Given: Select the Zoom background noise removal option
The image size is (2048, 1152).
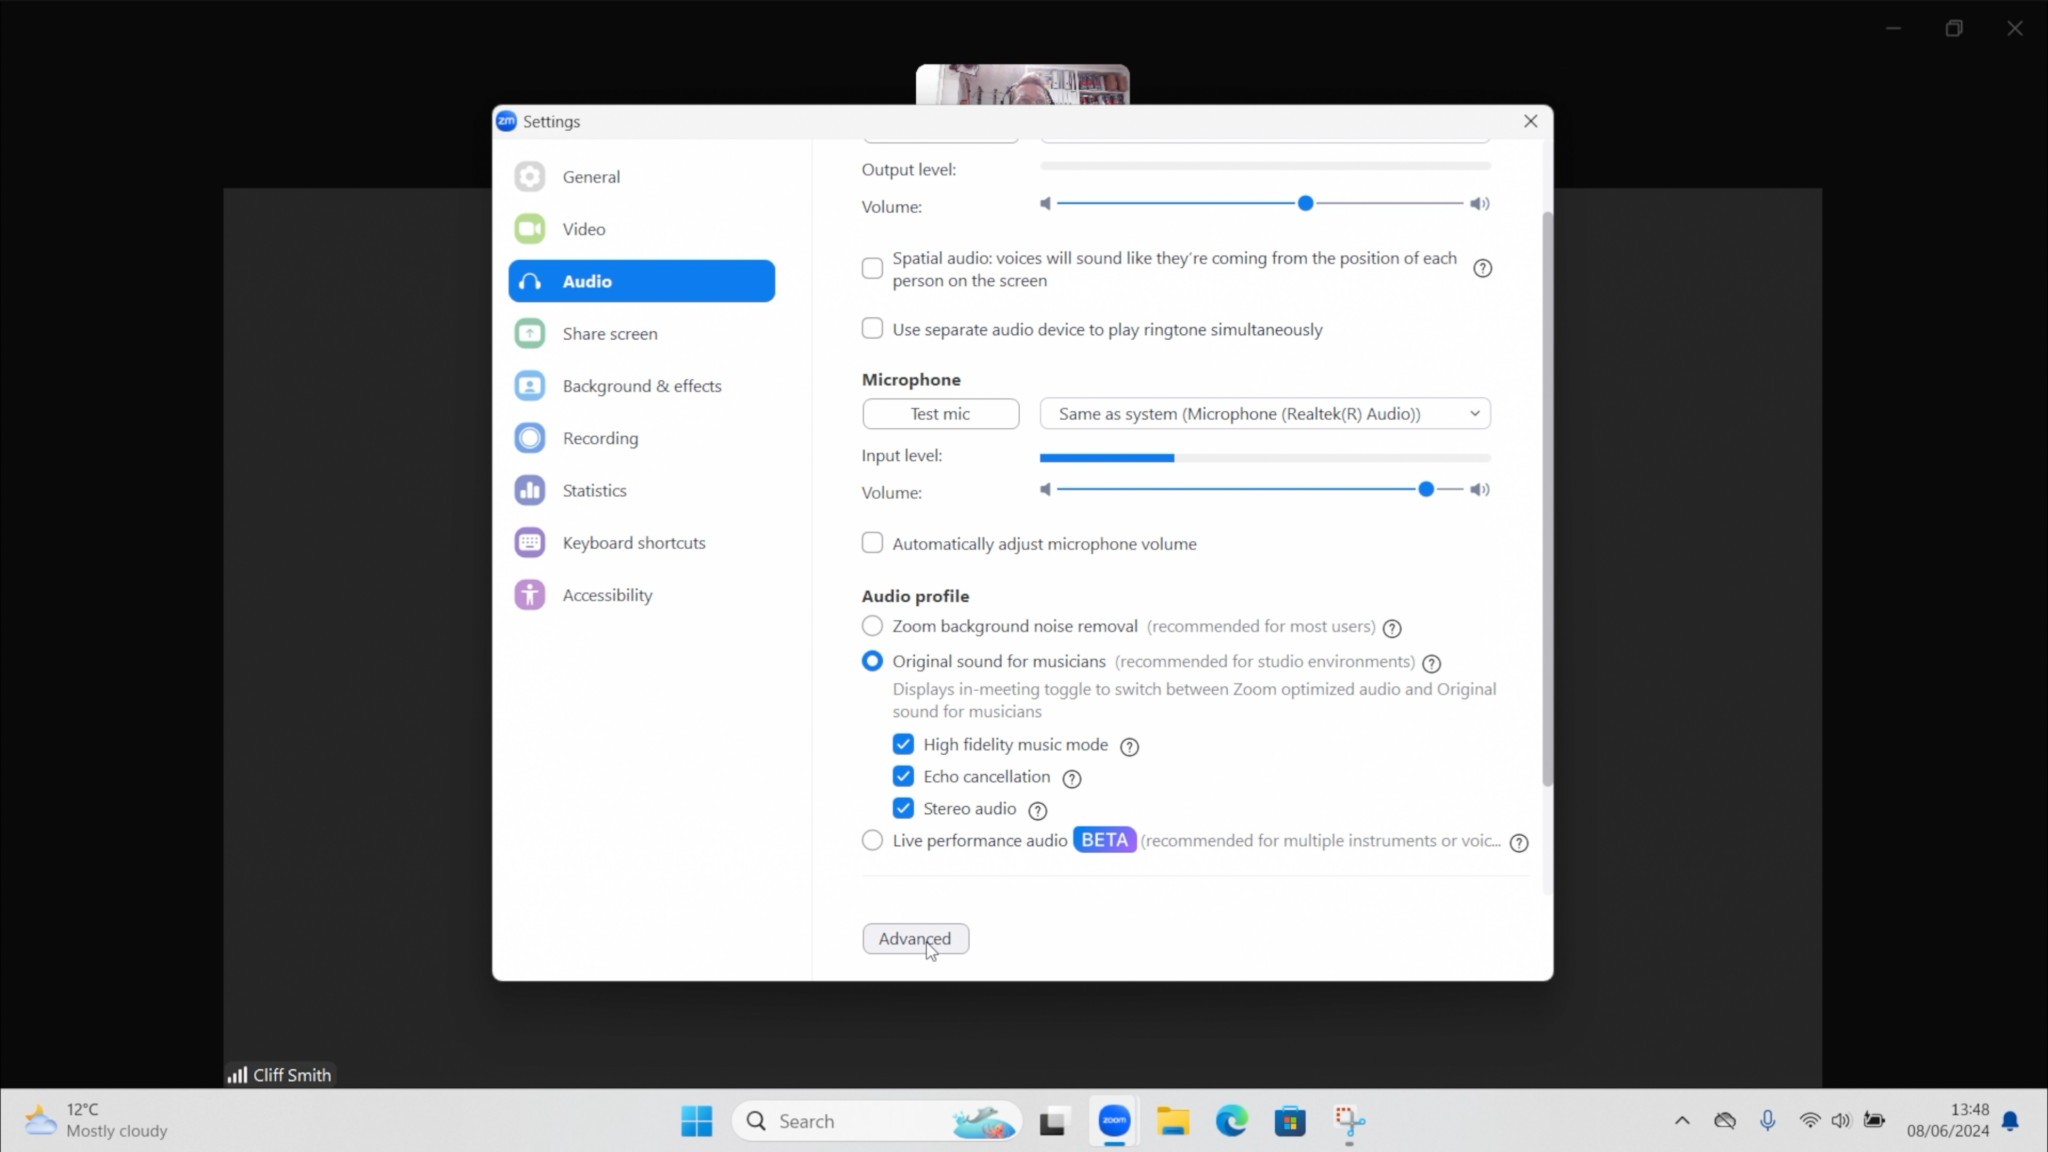Looking at the screenshot, I should (871, 625).
